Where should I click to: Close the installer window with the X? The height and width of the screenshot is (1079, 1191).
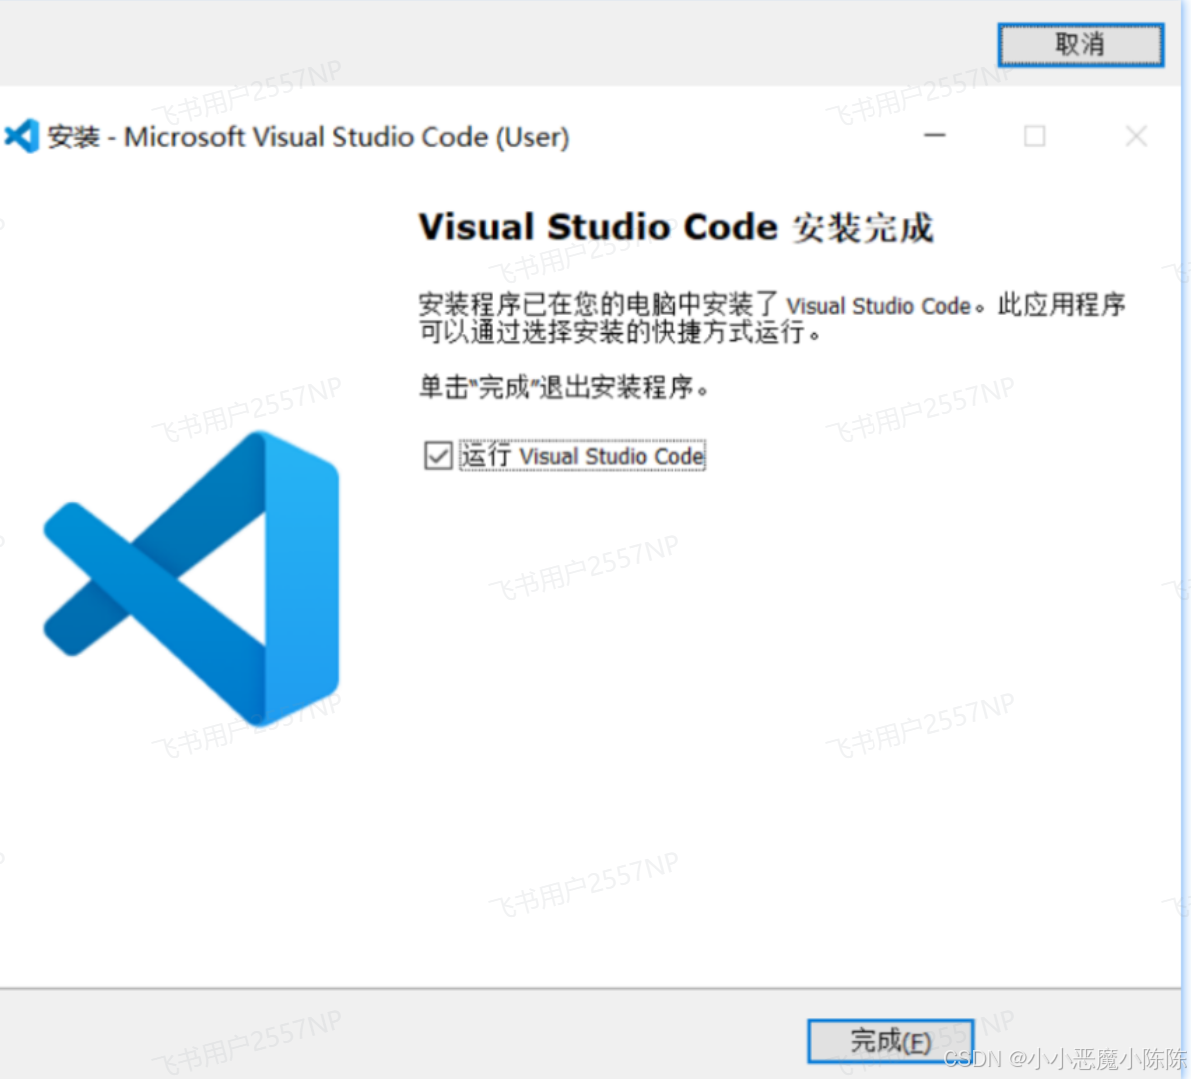pos(1136,136)
